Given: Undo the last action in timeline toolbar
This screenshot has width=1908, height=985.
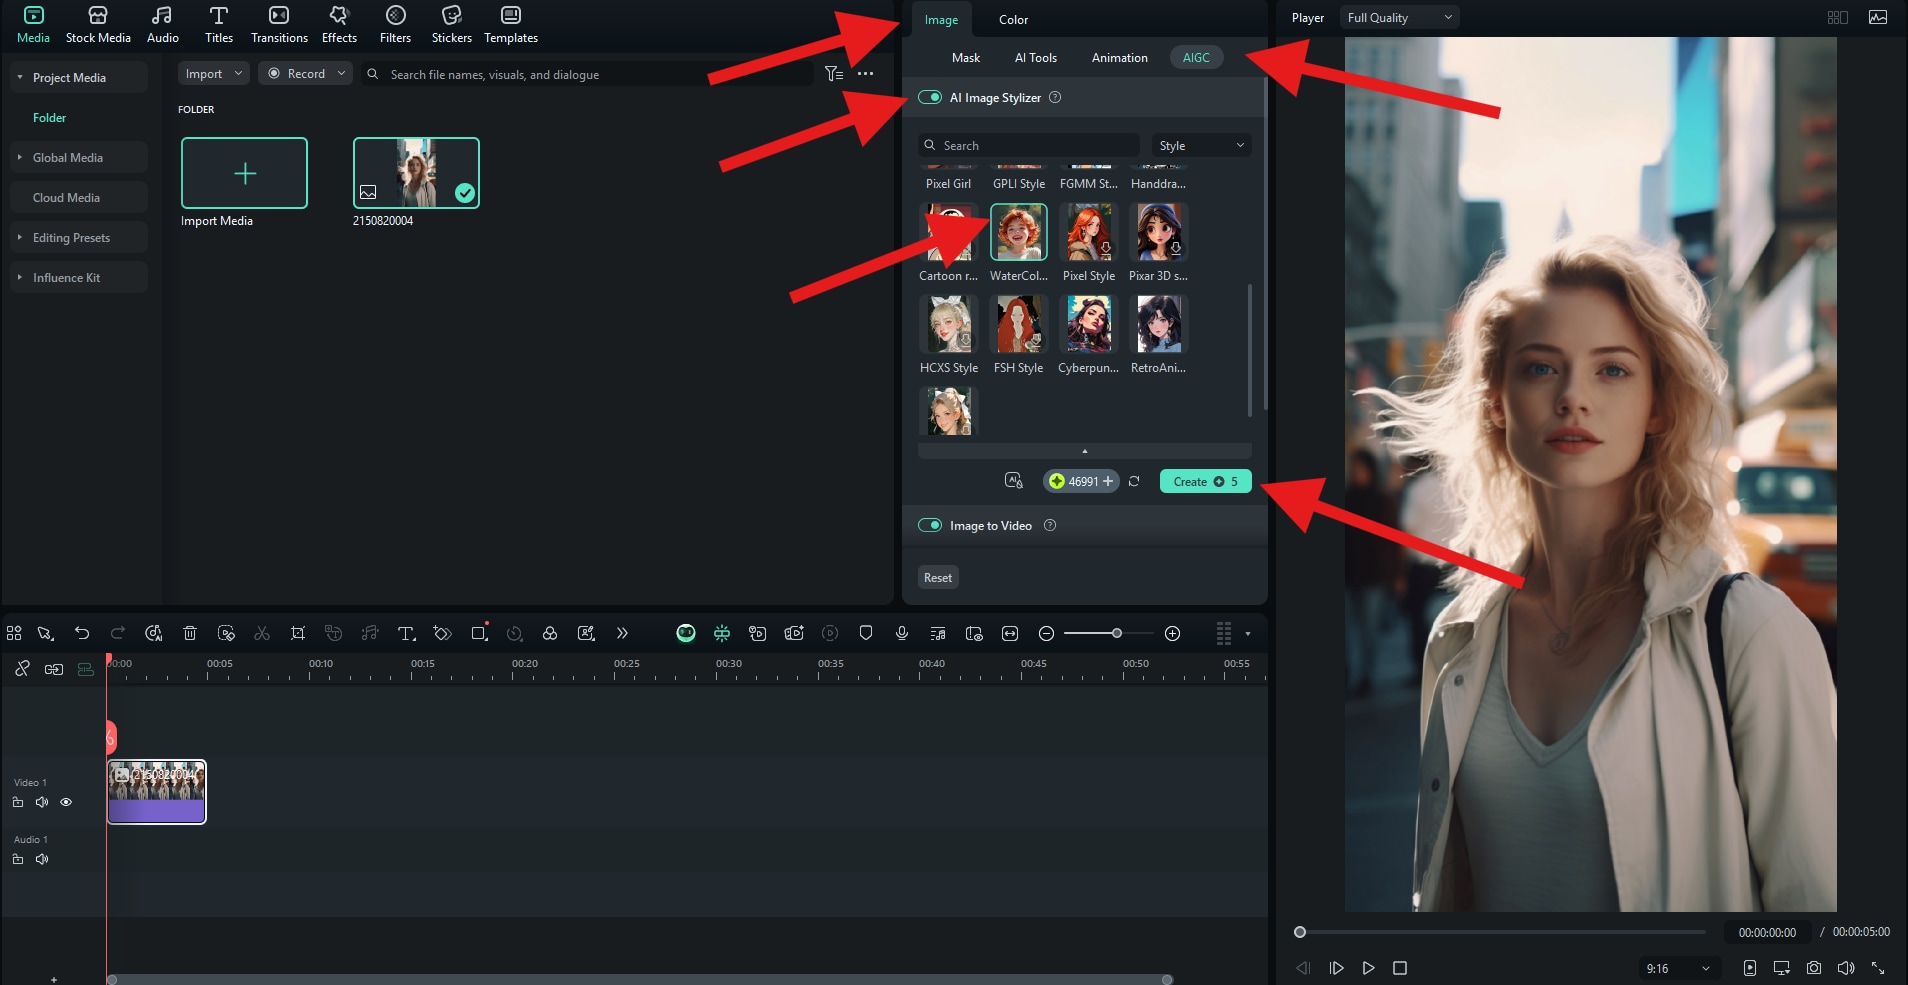Looking at the screenshot, I should coord(82,633).
